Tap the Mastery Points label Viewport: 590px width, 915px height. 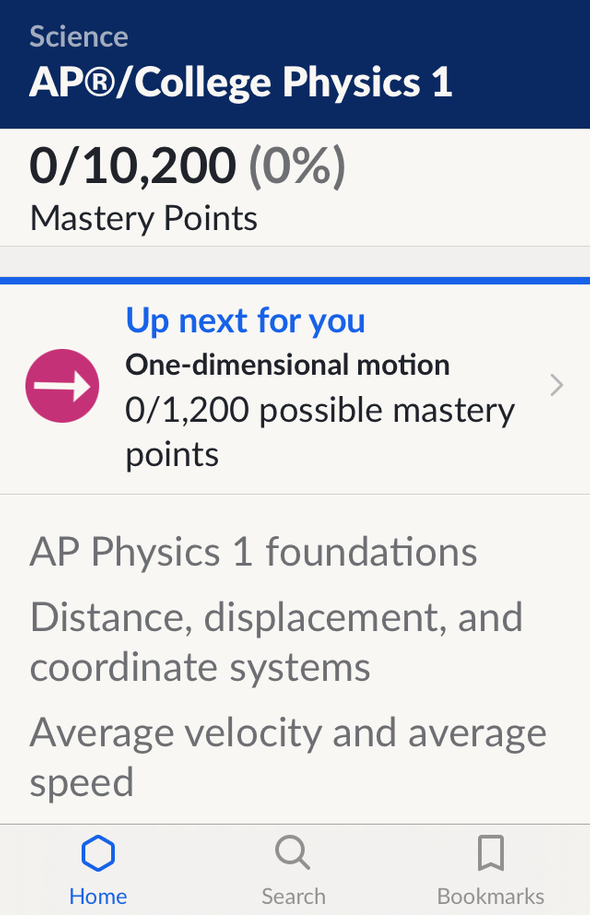click(x=144, y=219)
